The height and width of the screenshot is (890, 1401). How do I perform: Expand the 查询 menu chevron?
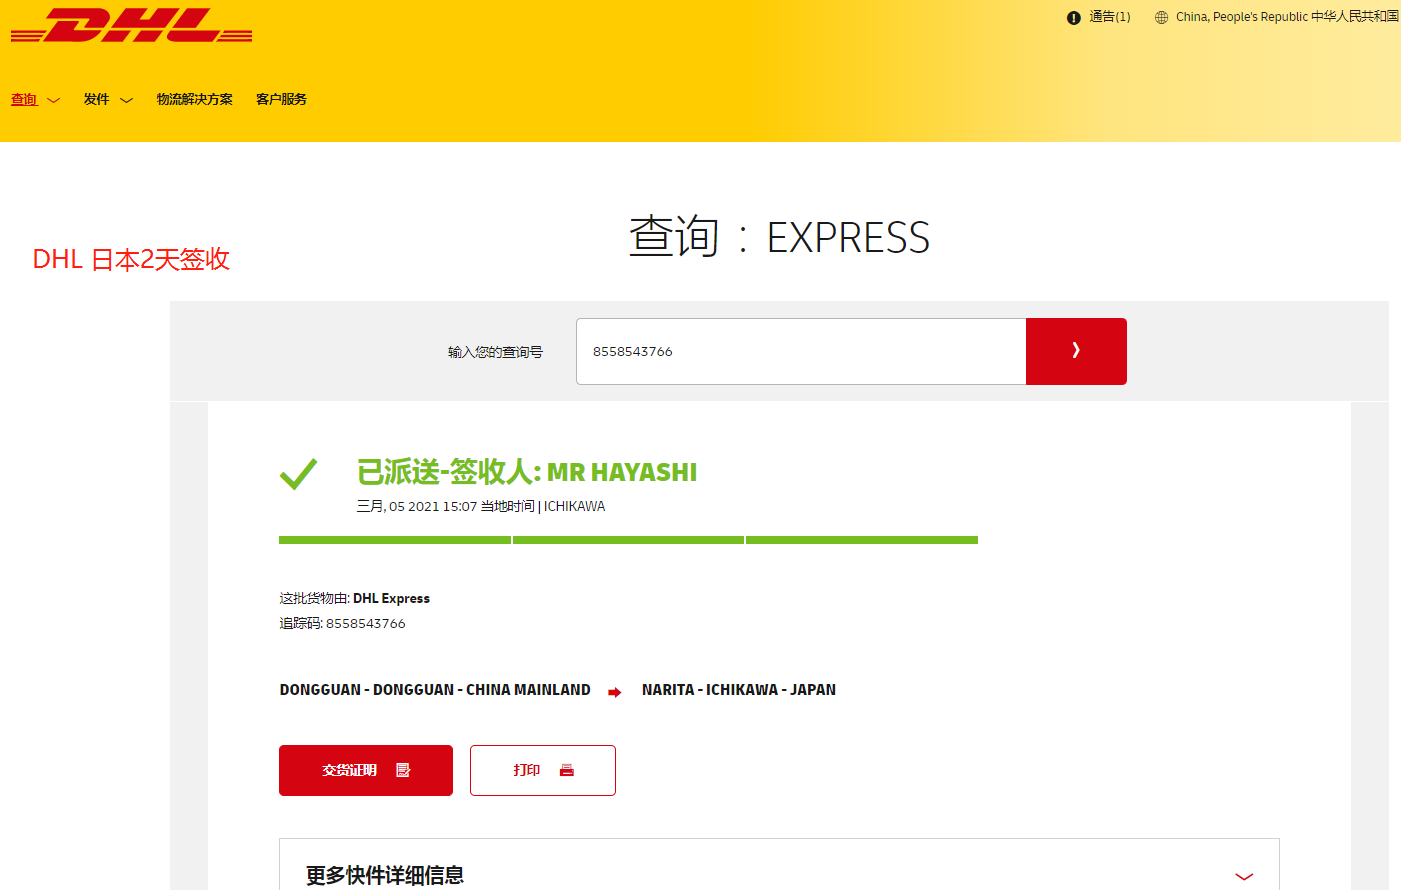54,100
